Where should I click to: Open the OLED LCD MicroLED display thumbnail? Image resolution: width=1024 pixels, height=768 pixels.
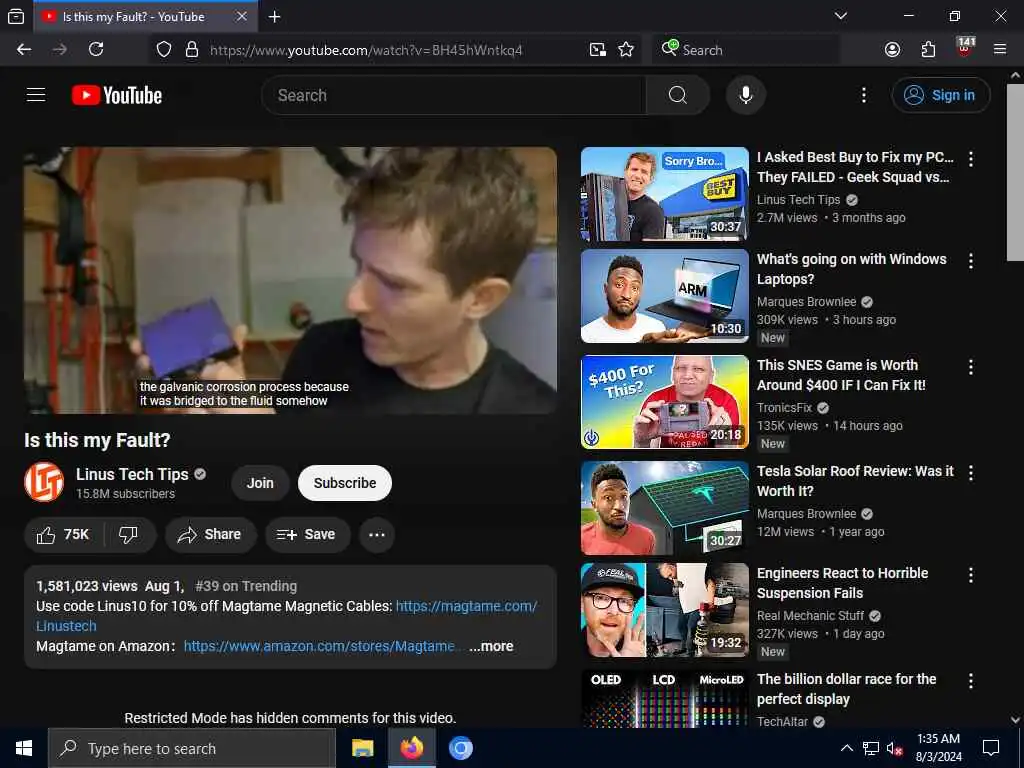click(x=665, y=699)
